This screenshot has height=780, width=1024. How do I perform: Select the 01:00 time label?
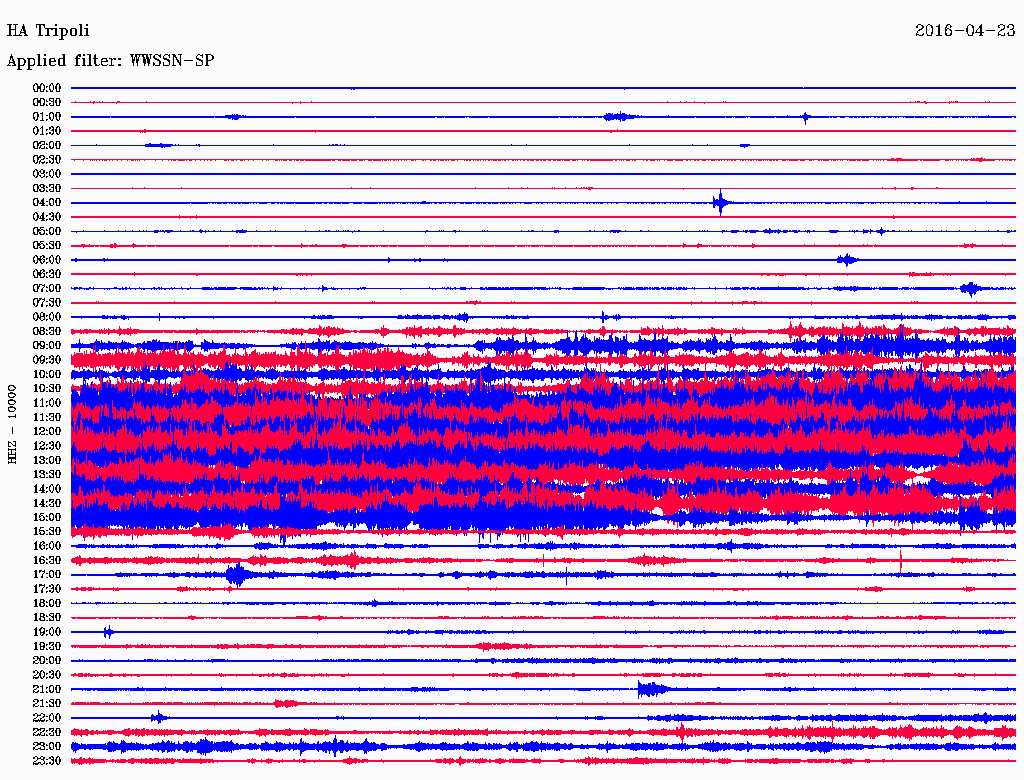point(47,116)
